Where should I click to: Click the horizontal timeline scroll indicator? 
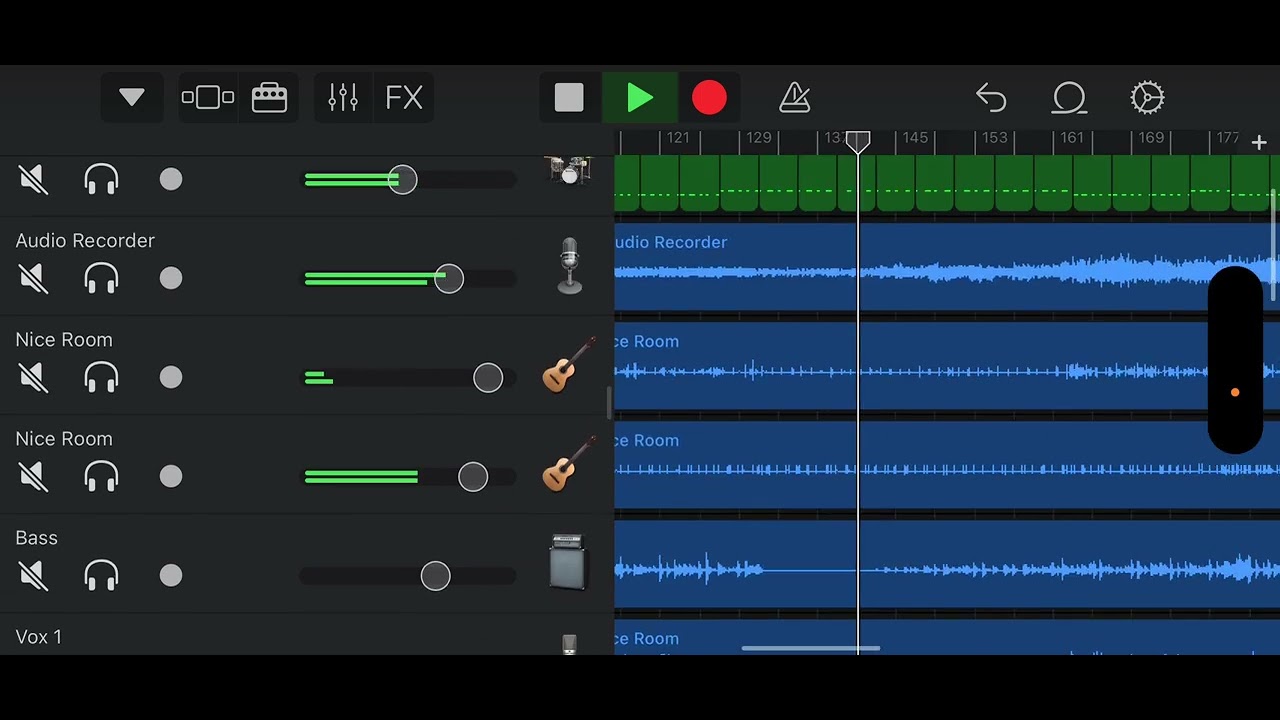811,648
